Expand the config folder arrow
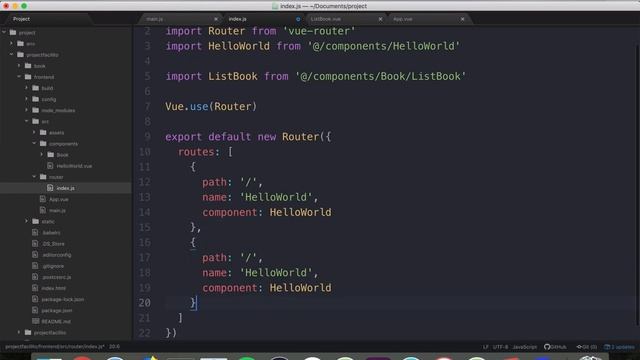640x360 pixels. 27,99
